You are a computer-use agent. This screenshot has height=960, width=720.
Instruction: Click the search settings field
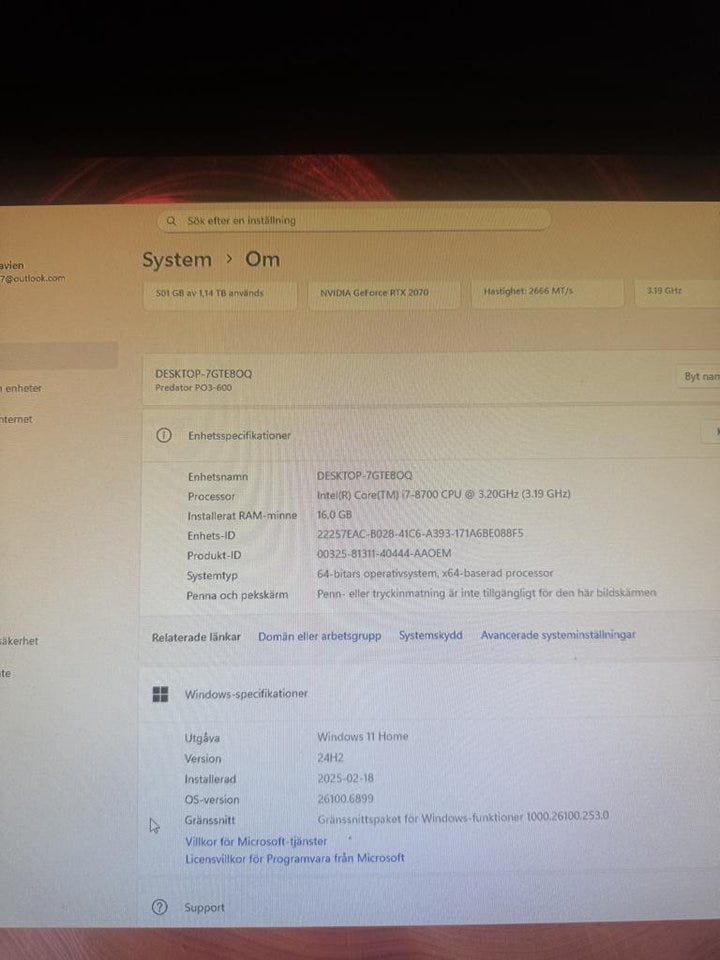coord(354,220)
